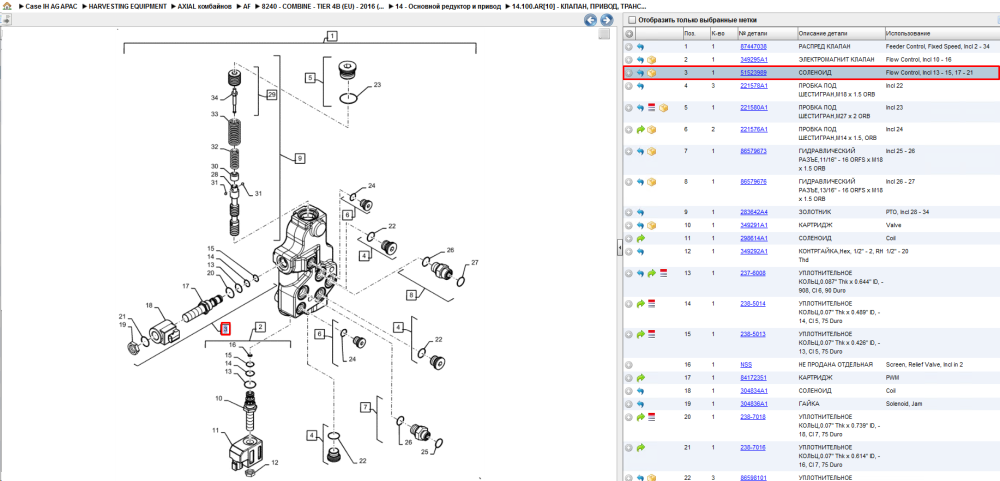Click blue arrow icon in ЗОЛОТНИК row
Screen dimensions: 1000x481
[640, 212]
